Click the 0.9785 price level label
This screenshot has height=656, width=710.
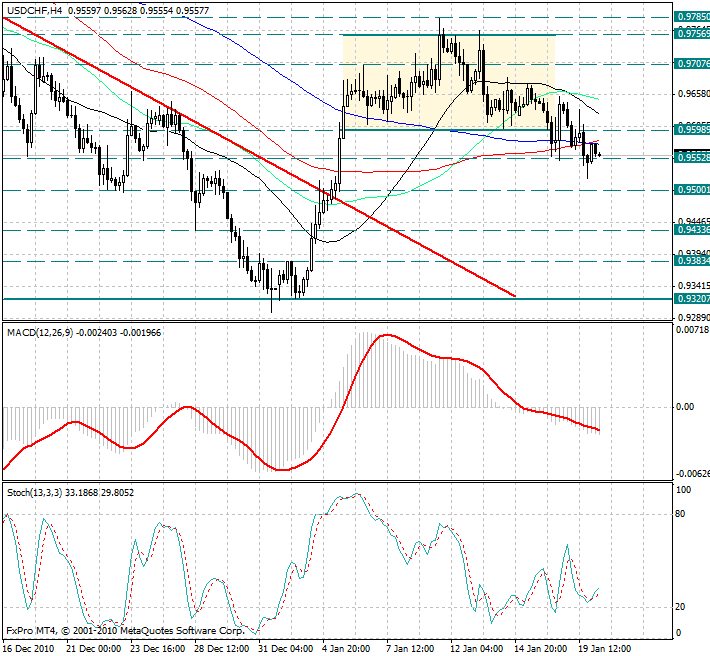(x=692, y=17)
